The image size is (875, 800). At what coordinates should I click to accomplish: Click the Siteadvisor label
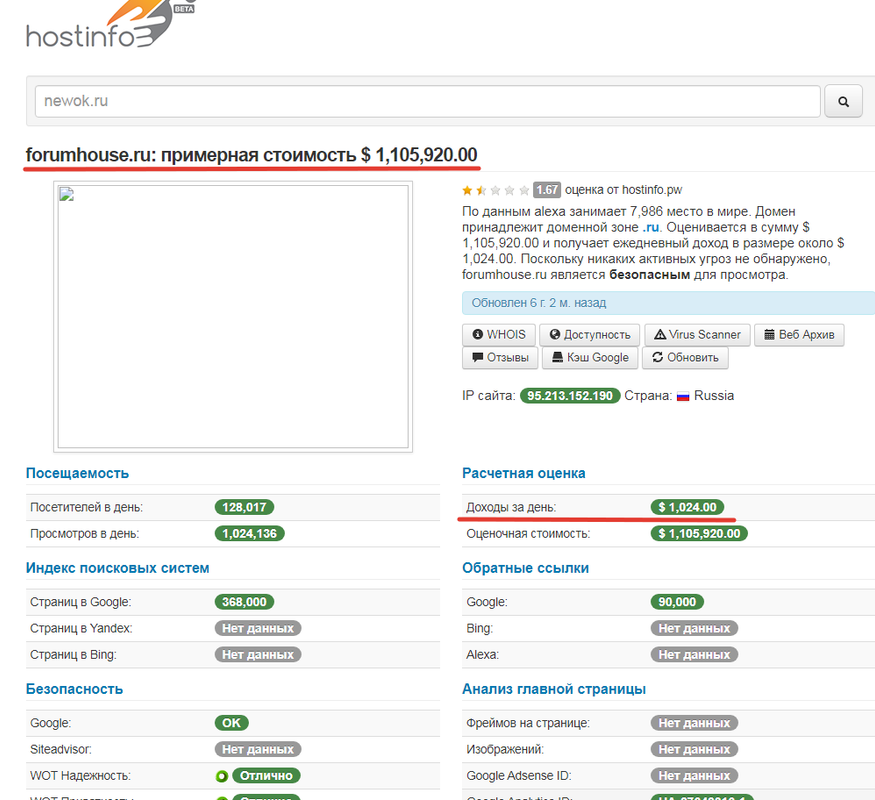pyautogui.click(x=61, y=749)
